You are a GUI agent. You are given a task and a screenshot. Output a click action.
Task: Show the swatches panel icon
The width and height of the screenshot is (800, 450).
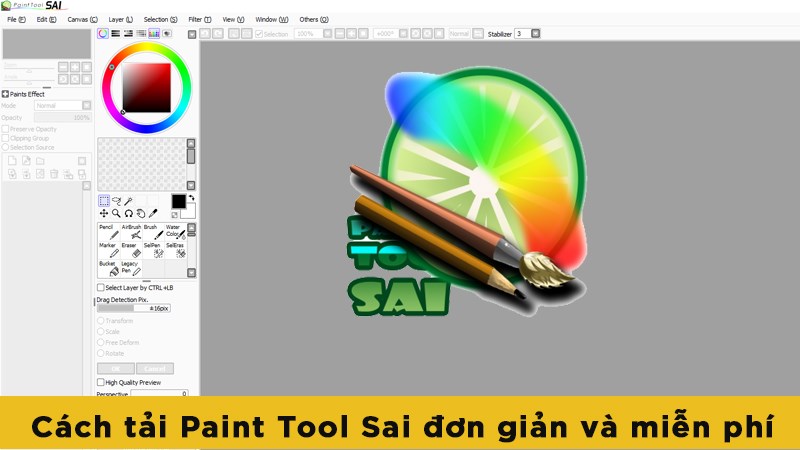point(154,34)
